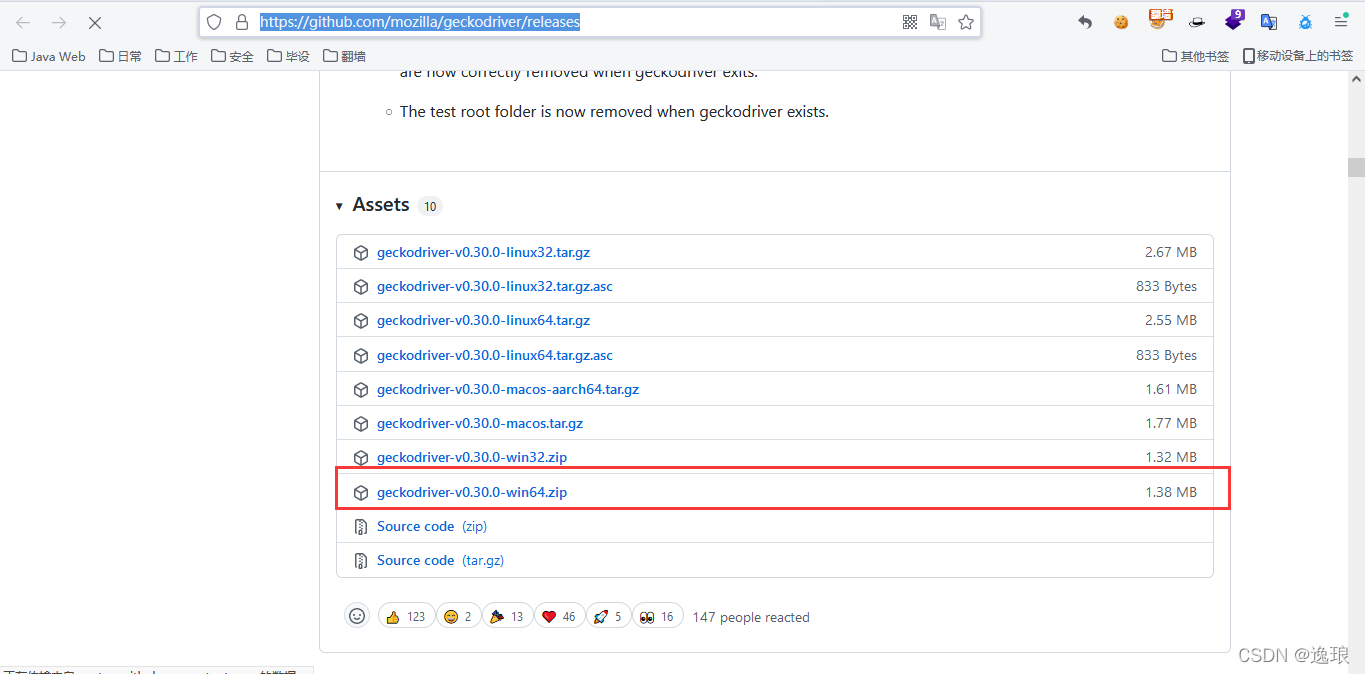Click the browser back arrow
Image resolution: width=1365 pixels, height=674 pixels.
[23, 22]
